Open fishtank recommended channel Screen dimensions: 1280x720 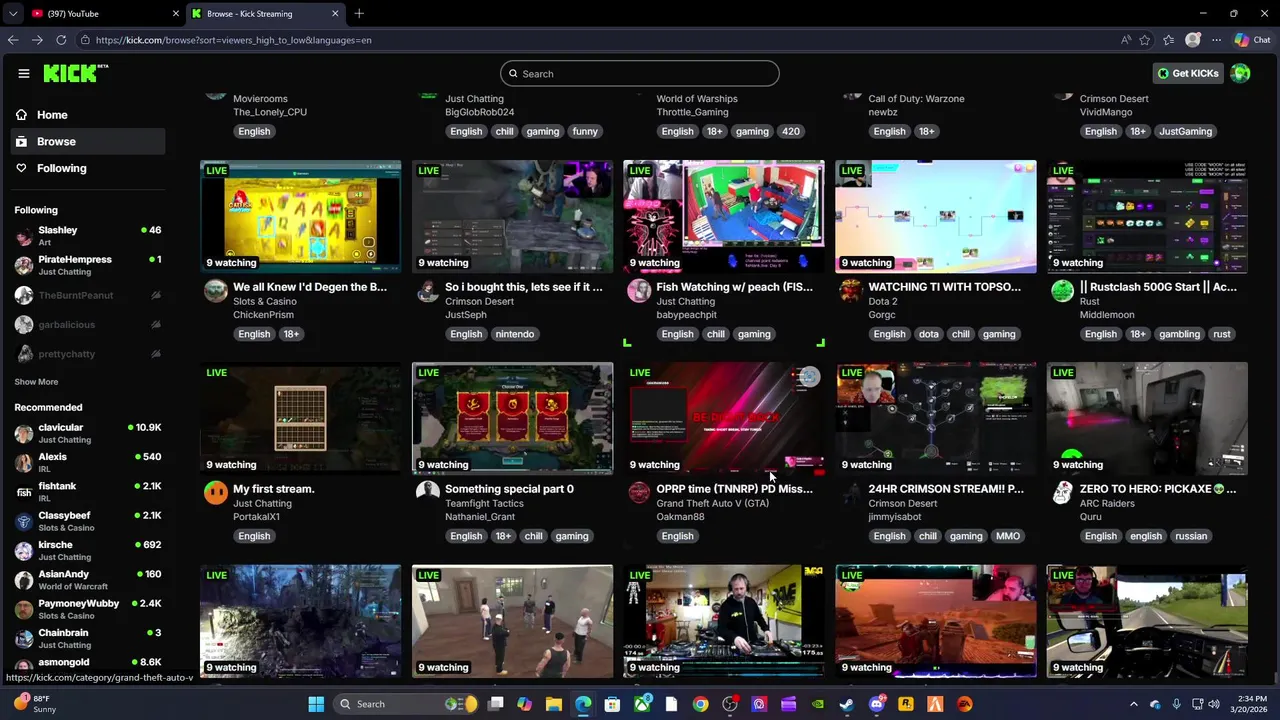tap(88, 492)
